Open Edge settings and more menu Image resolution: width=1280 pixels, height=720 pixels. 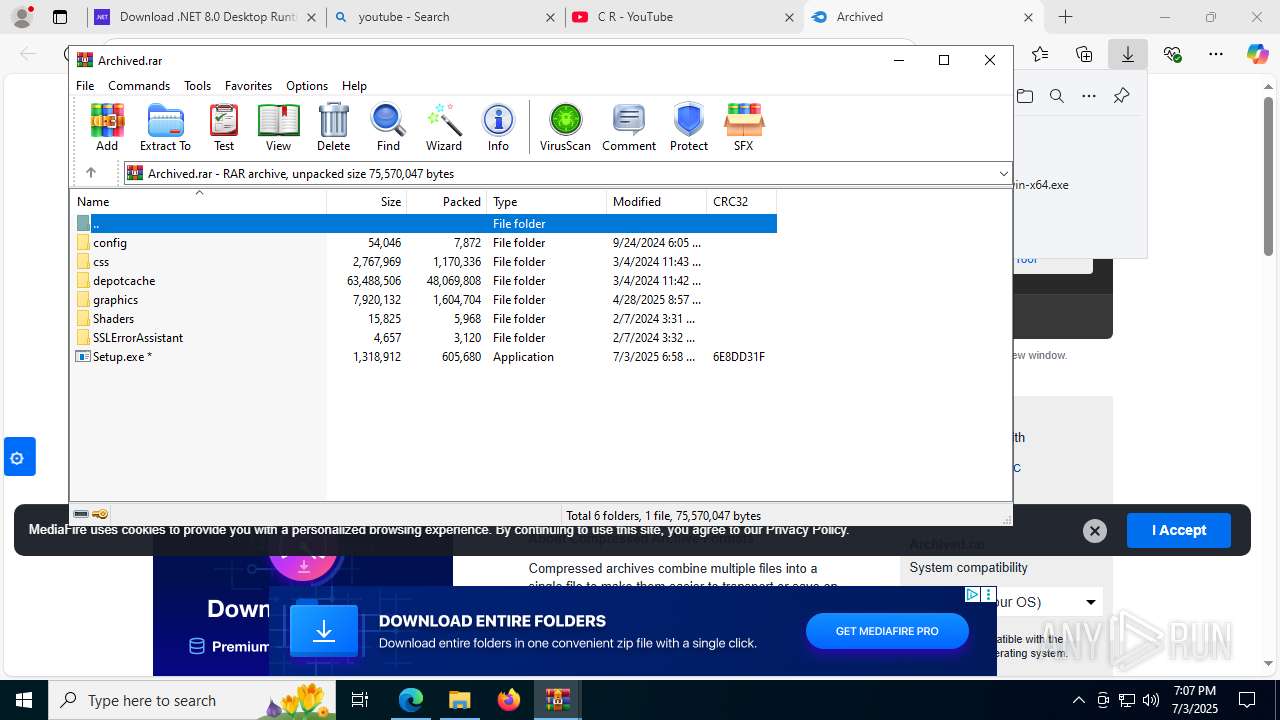click(1216, 54)
